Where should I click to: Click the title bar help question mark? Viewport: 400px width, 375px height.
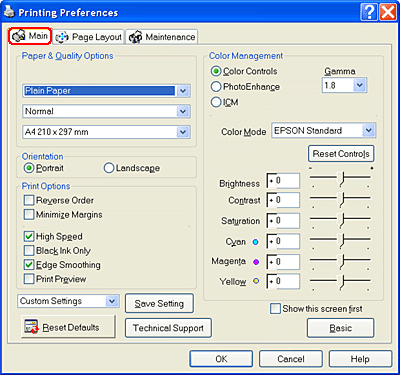point(369,13)
